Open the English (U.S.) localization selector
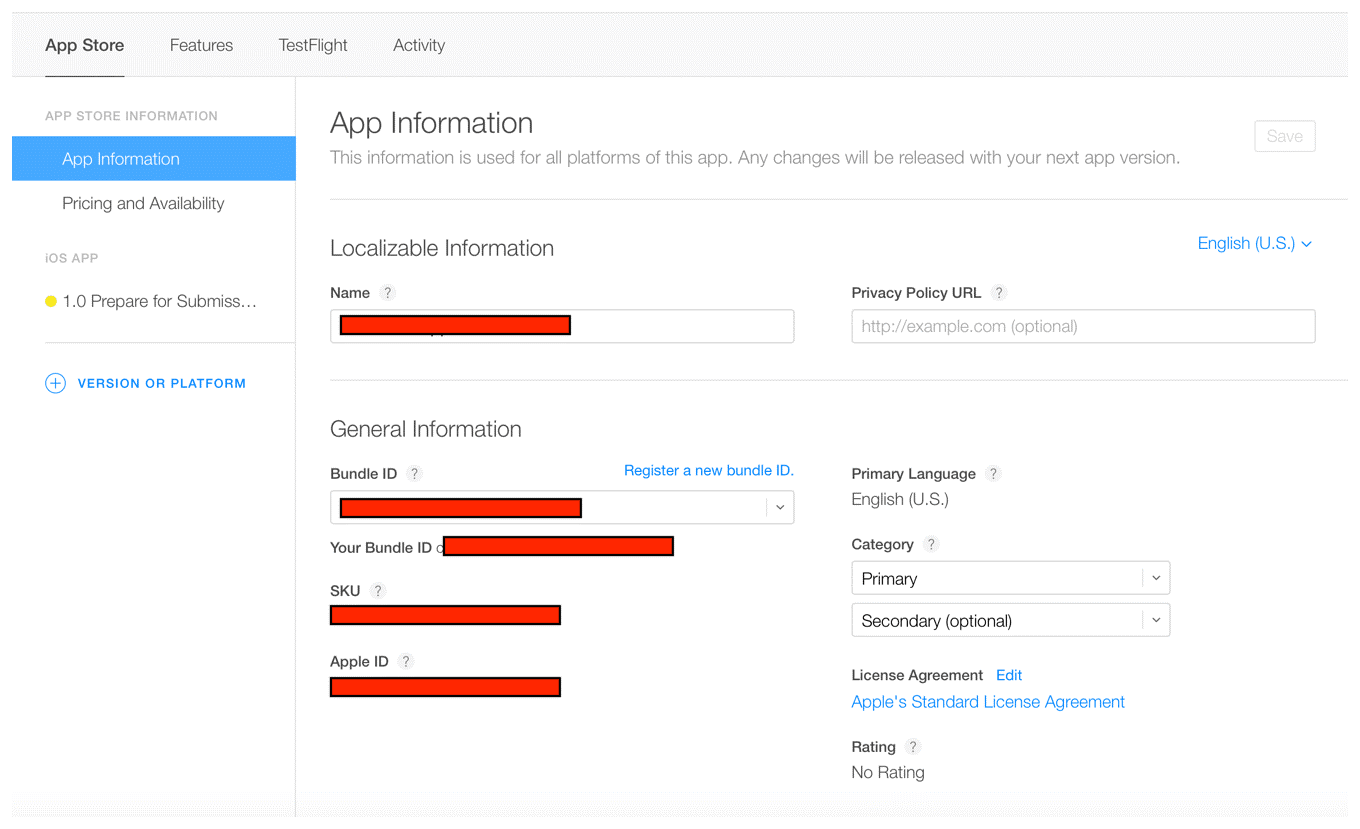The height and width of the screenshot is (829, 1360). pos(1253,243)
